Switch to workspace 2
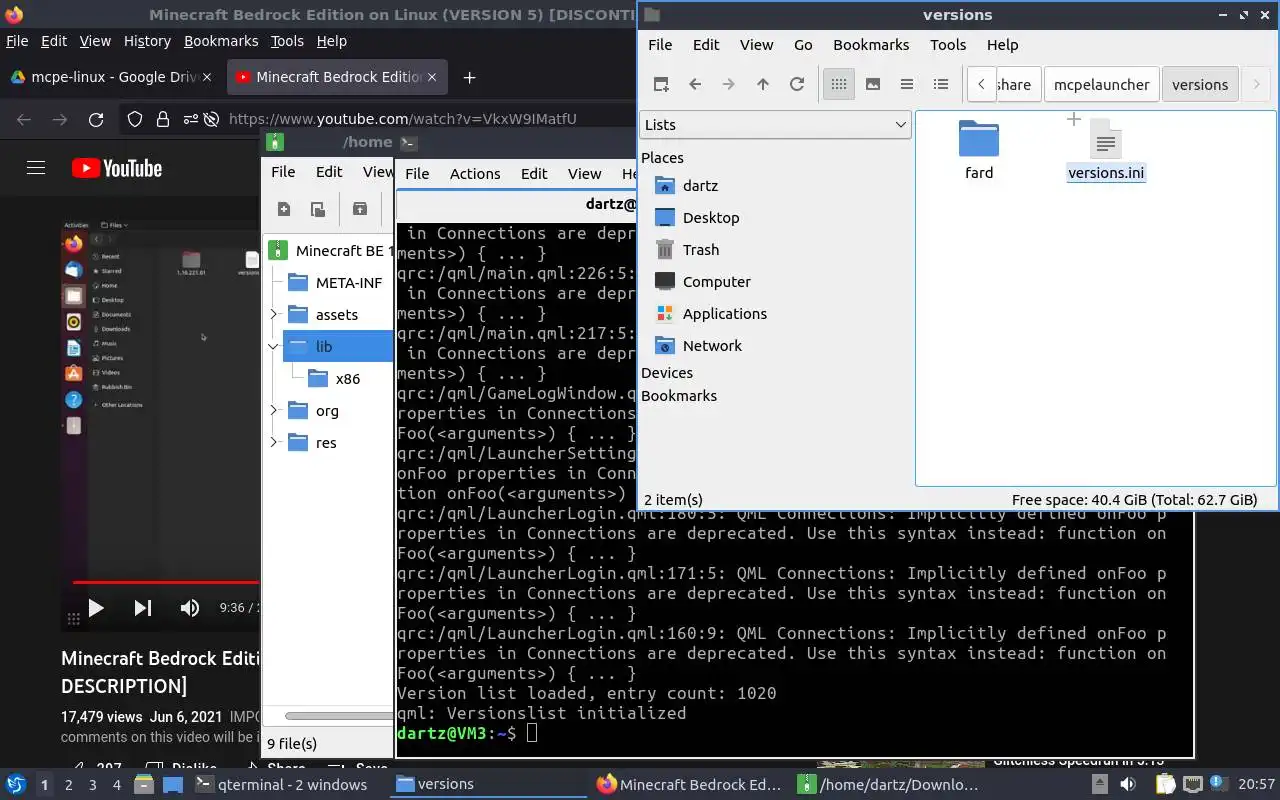The image size is (1280, 800). pos(69,785)
